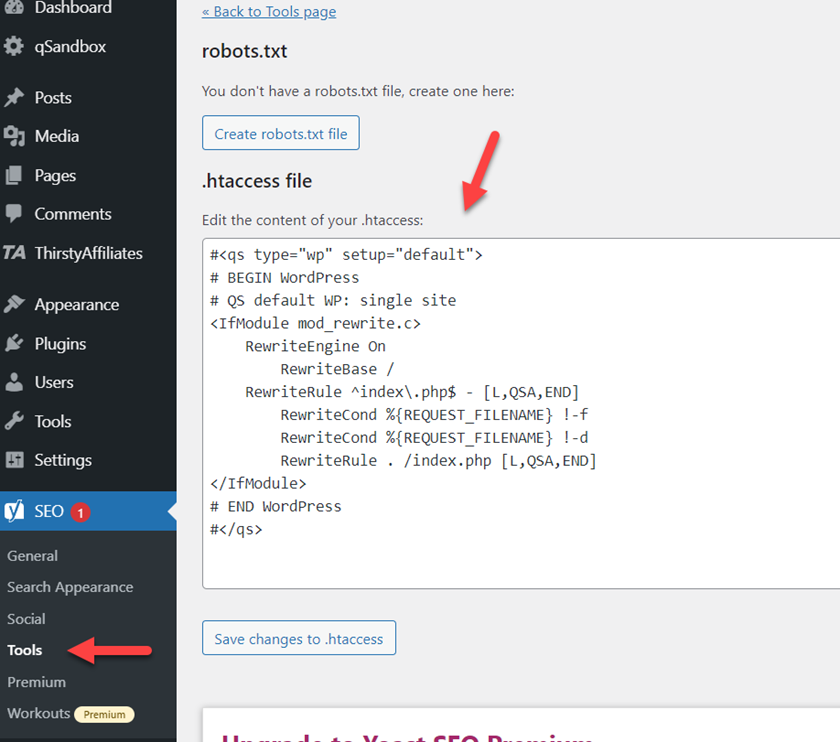This screenshot has height=742, width=840.
Task: Click the '#</qs>' closing line
Action: (x=236, y=529)
